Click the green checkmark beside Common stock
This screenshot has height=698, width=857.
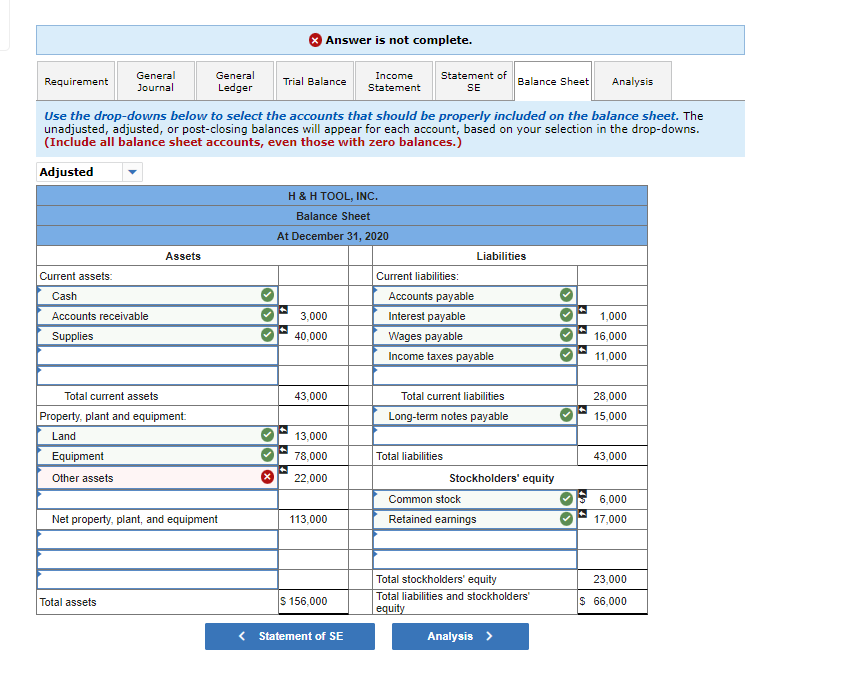pos(567,499)
